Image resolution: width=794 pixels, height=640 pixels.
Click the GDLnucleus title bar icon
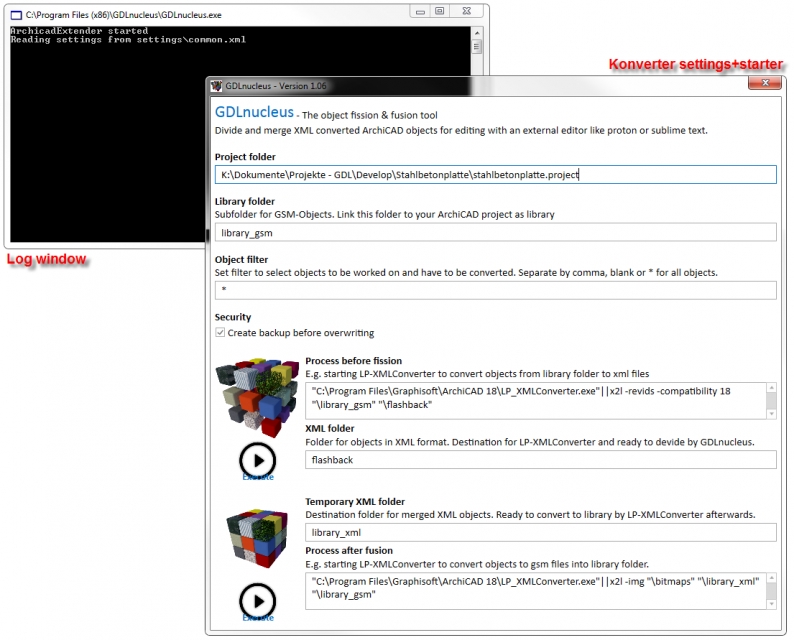(215, 86)
